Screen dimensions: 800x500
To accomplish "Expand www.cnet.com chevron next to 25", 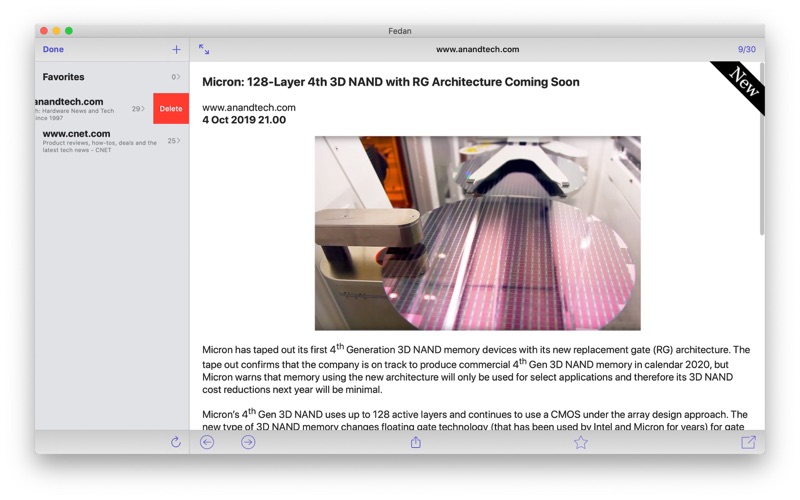I will point(179,141).
